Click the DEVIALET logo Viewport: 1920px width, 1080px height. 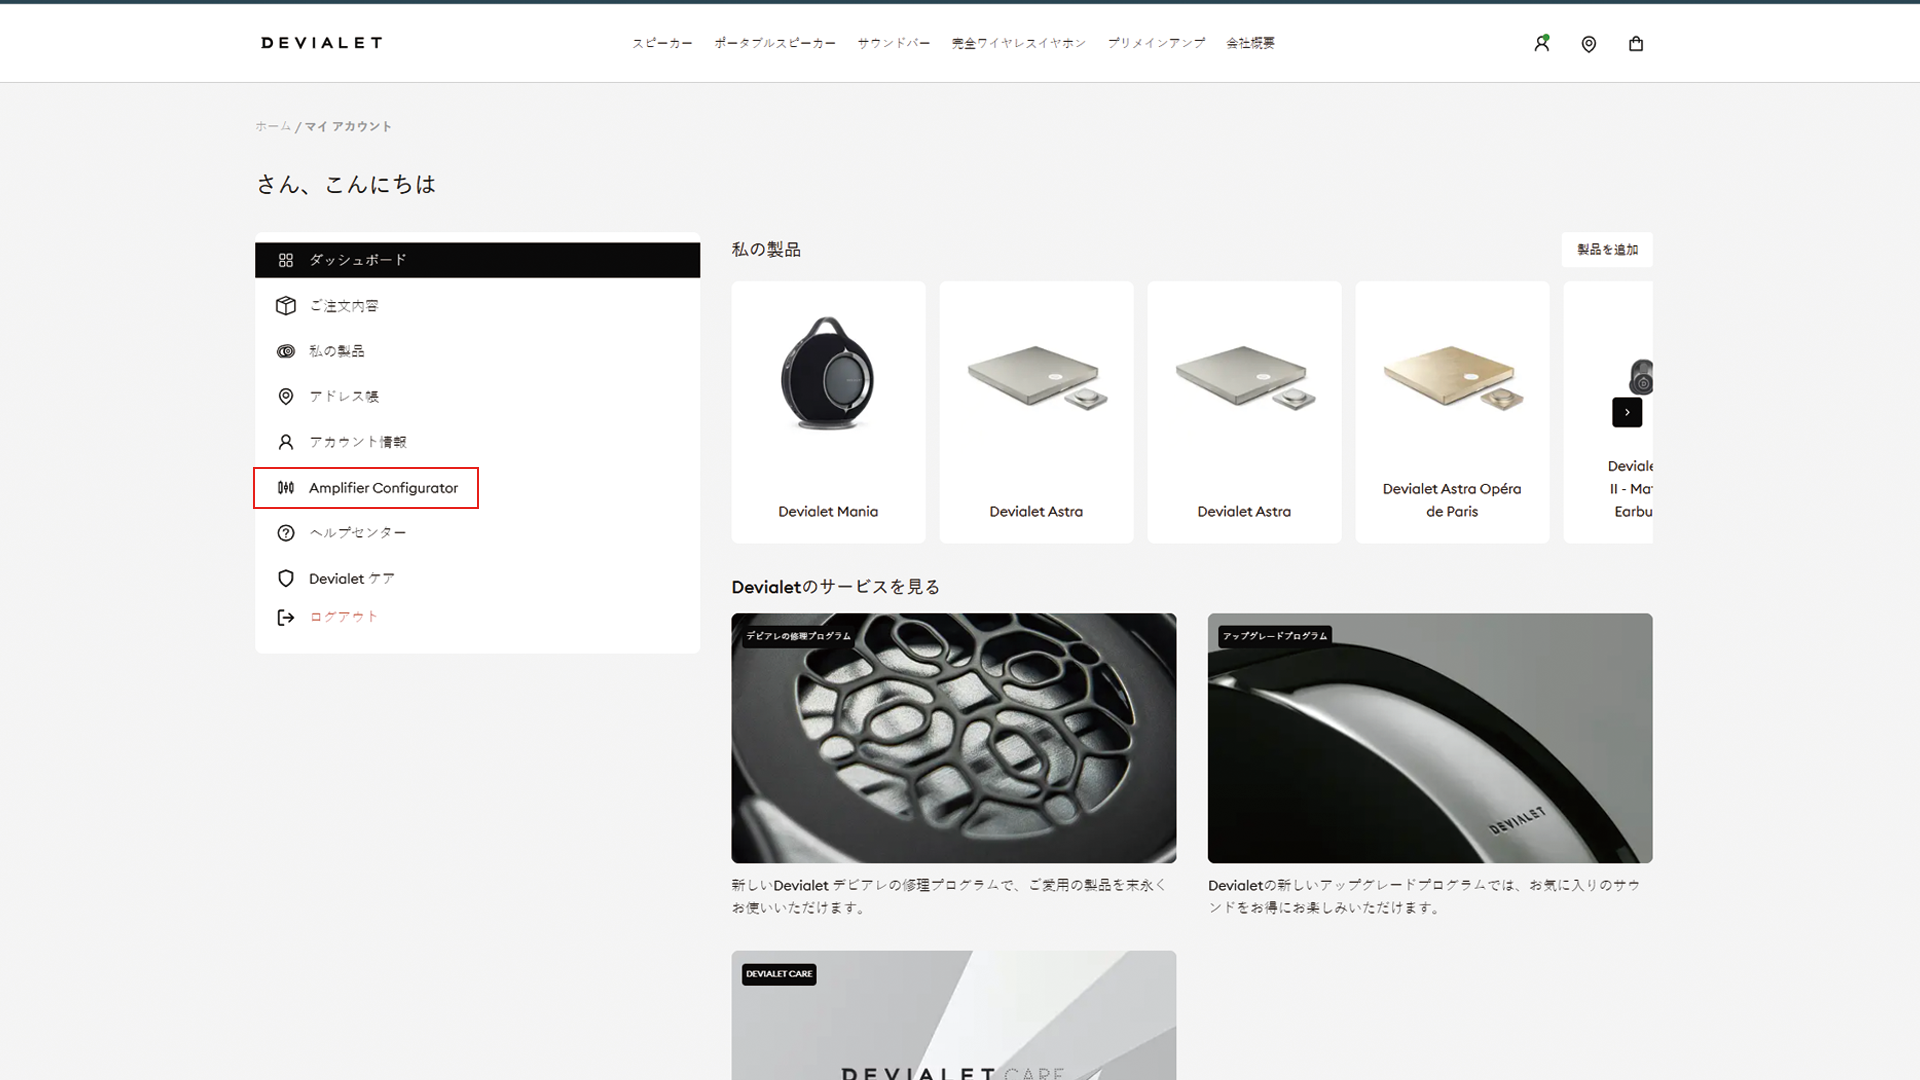tap(322, 43)
